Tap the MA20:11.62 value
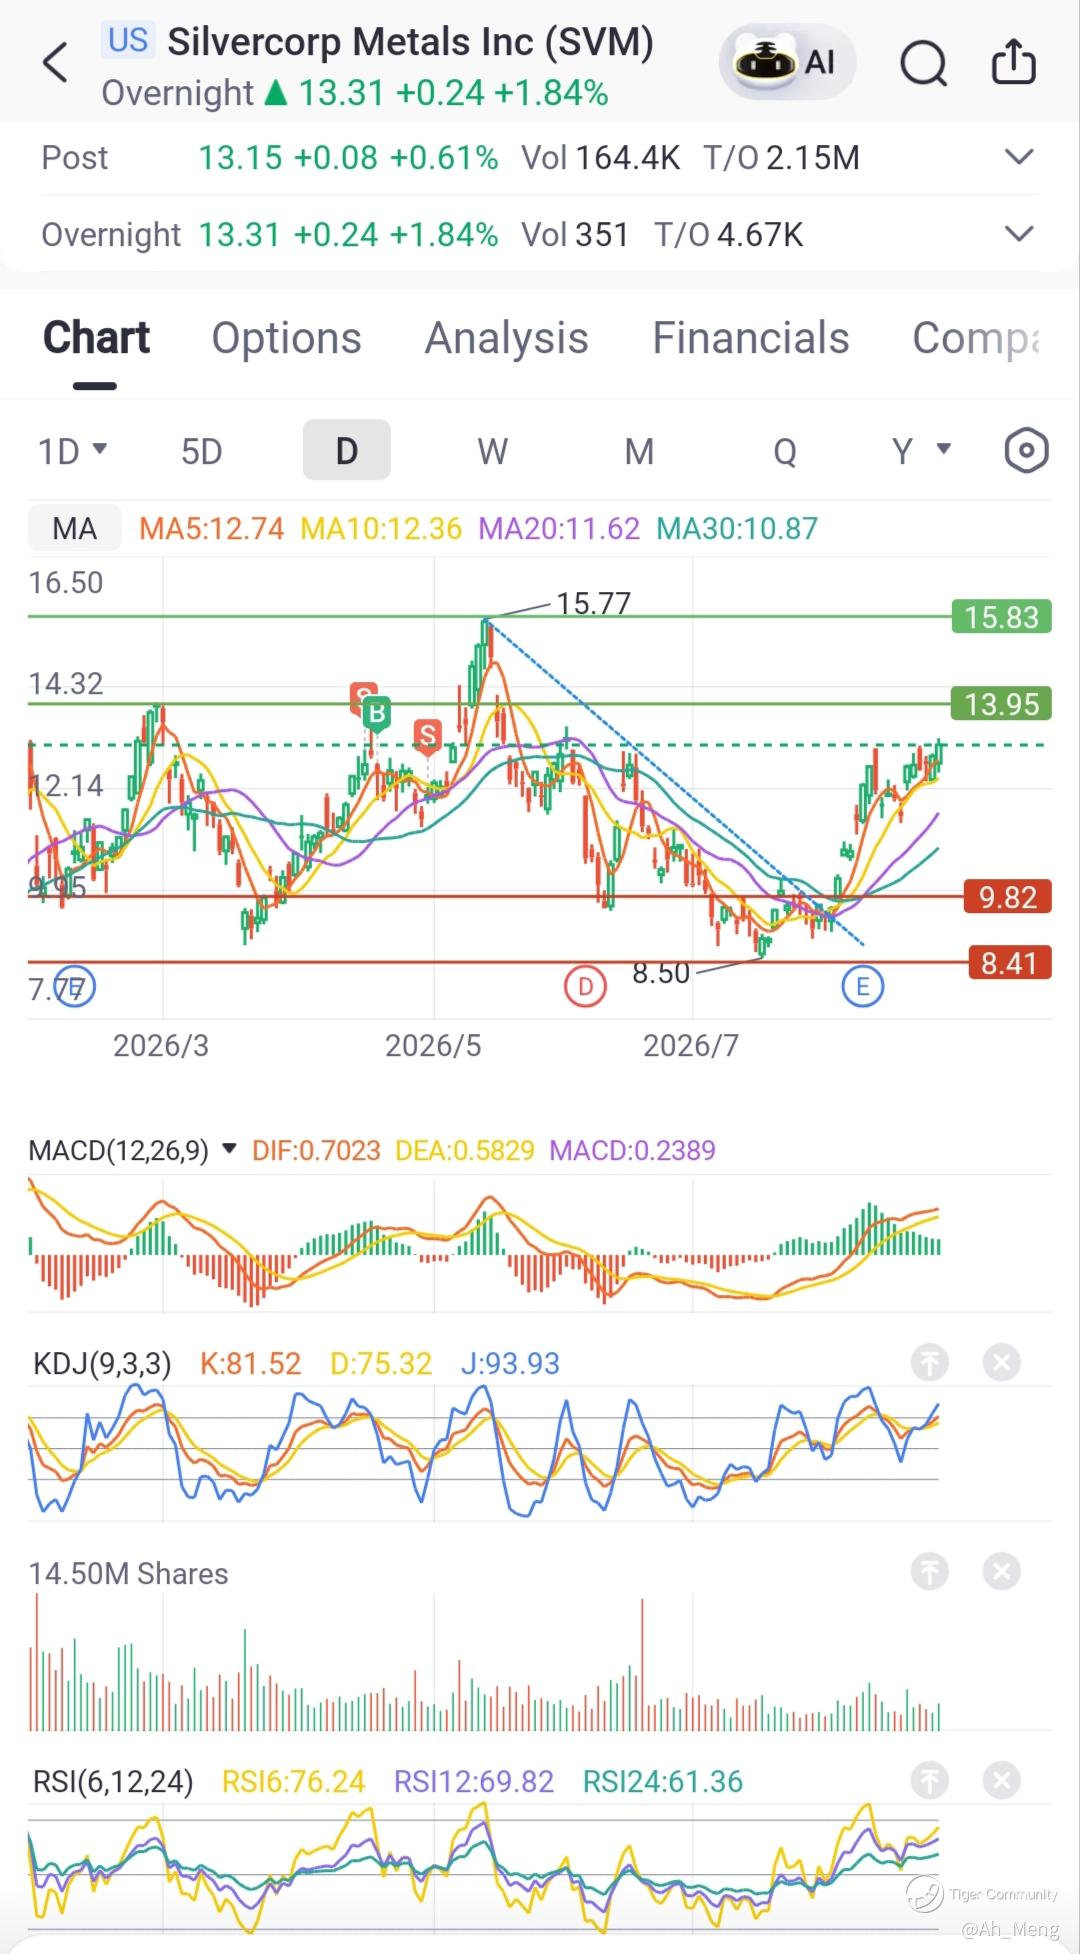The width and height of the screenshot is (1080, 1954). click(x=559, y=528)
